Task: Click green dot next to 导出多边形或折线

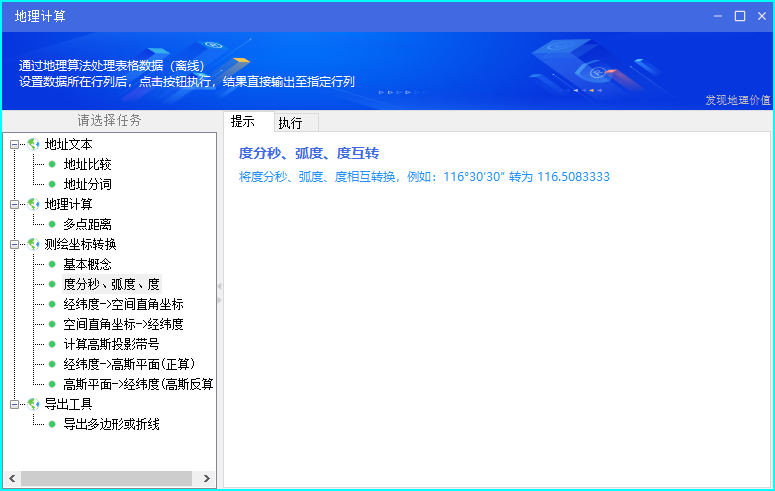Action: [x=52, y=424]
